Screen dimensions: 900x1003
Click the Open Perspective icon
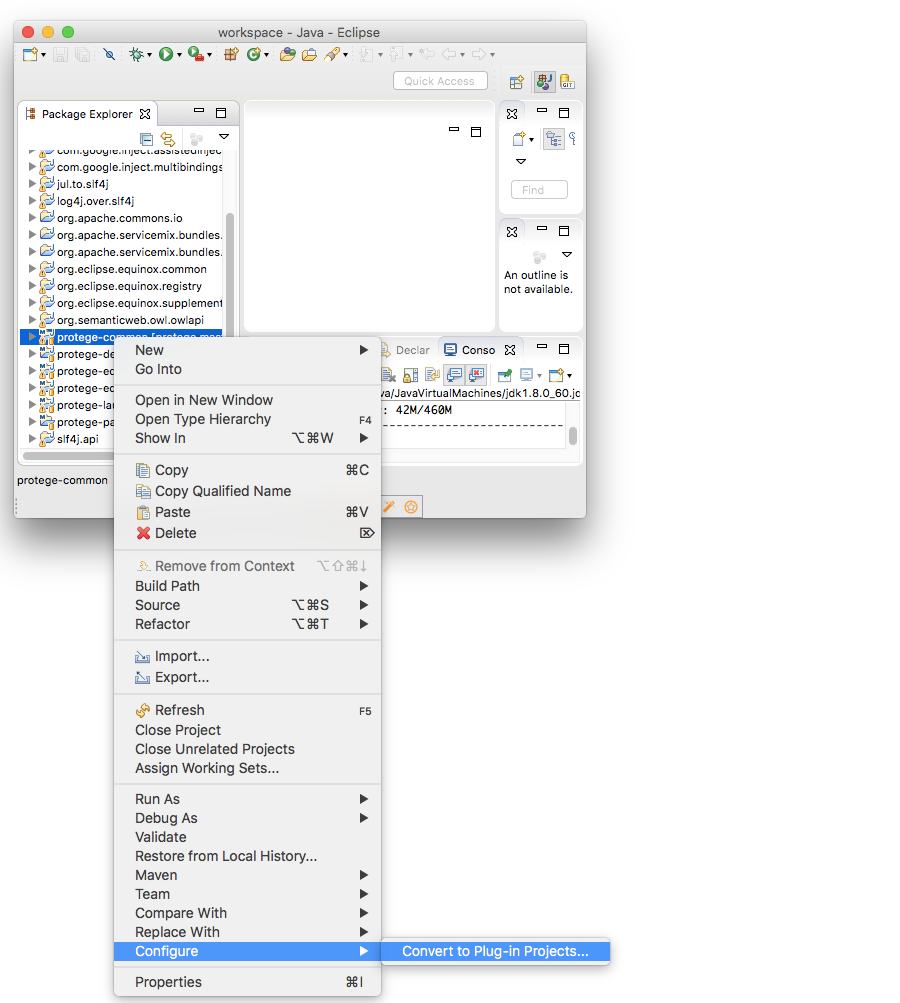pos(517,82)
